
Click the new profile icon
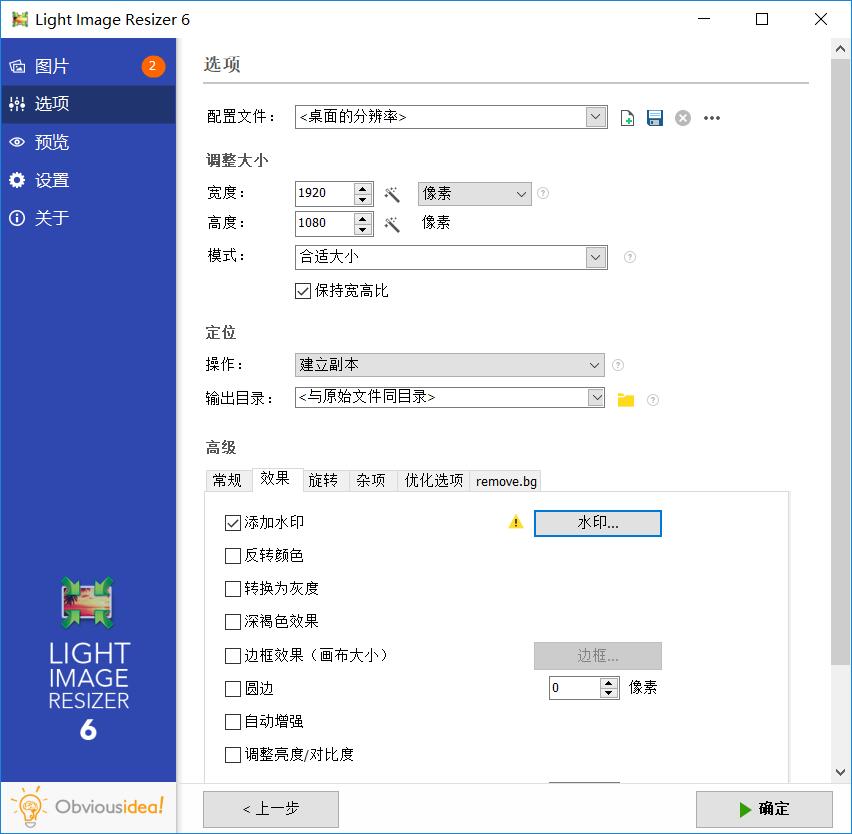pos(627,118)
